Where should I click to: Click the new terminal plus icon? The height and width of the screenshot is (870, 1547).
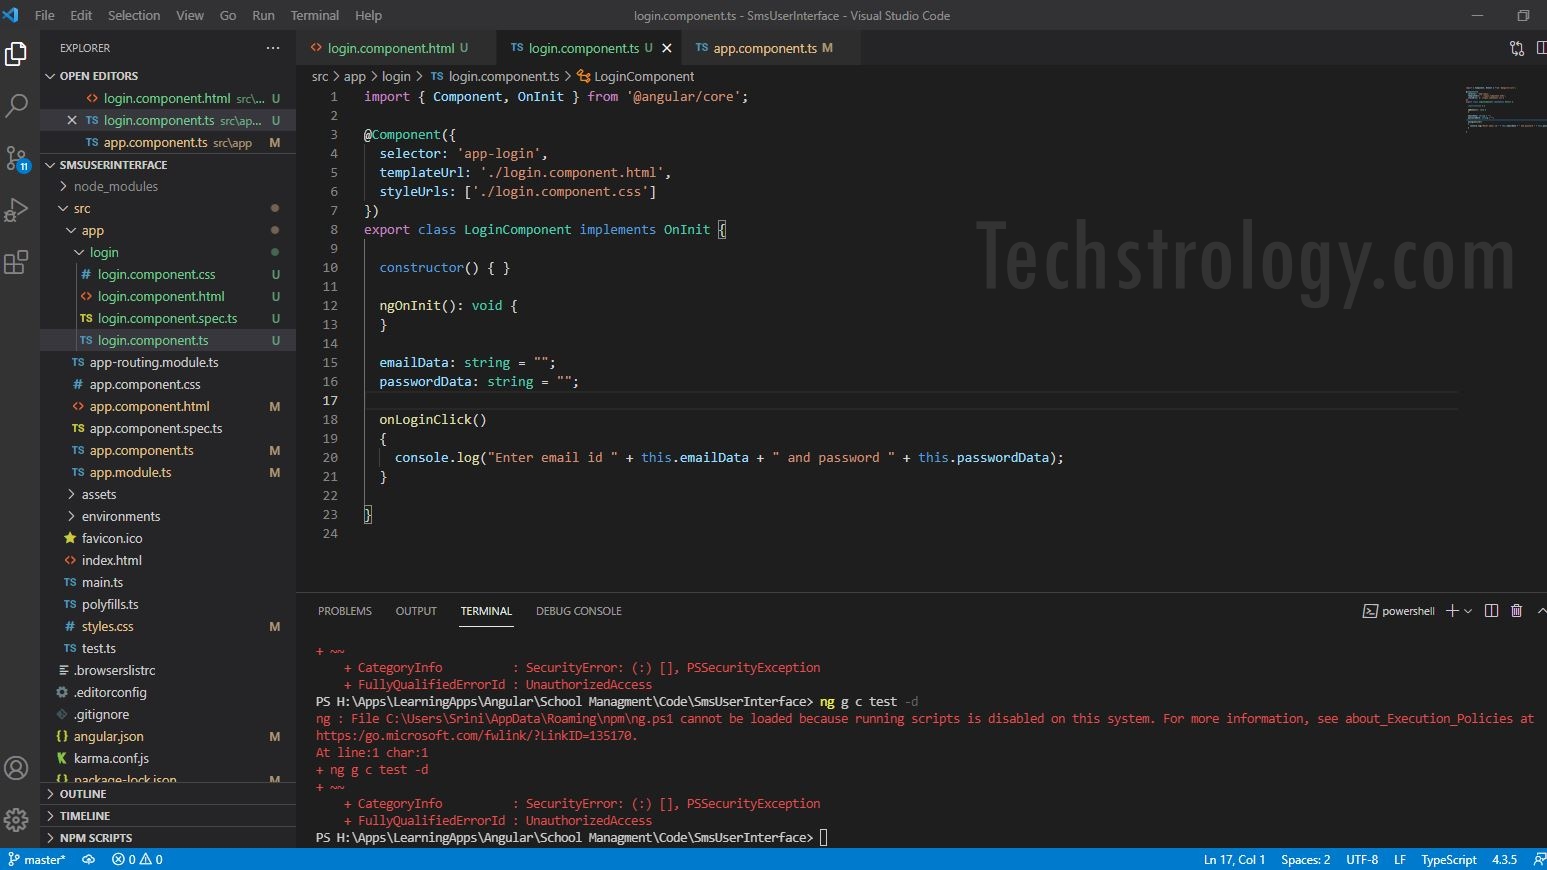(1452, 611)
